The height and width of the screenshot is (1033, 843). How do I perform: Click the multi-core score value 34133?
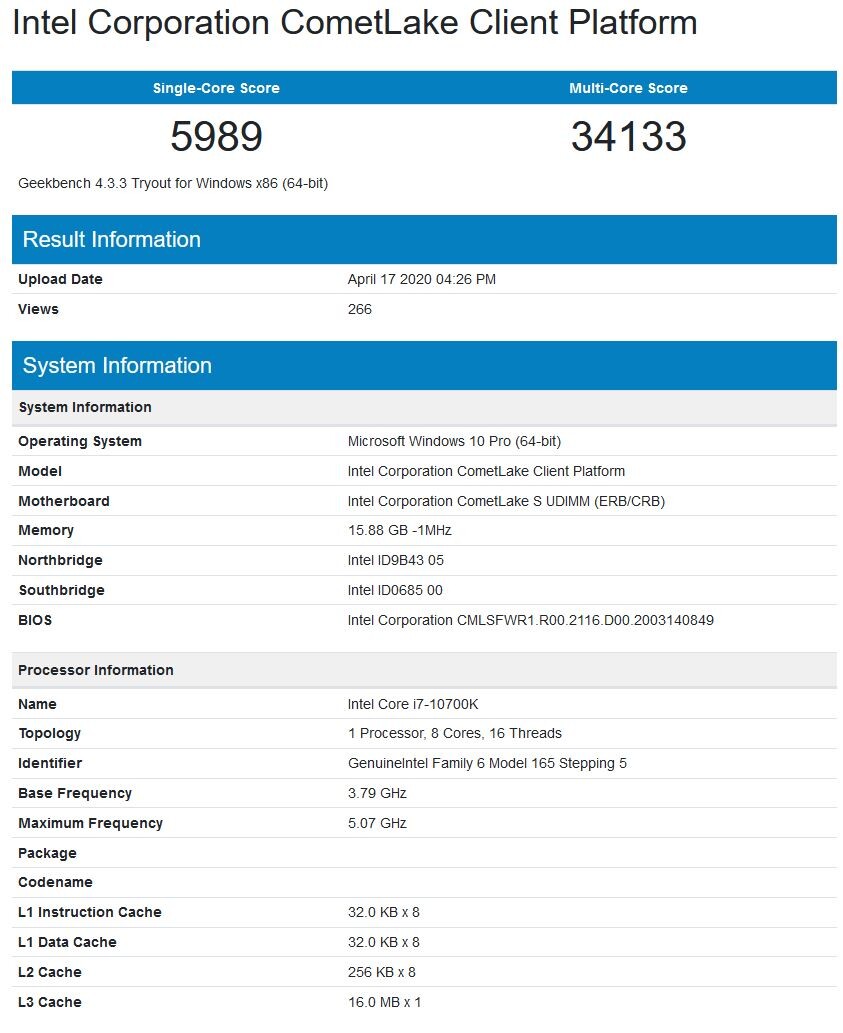click(x=628, y=137)
